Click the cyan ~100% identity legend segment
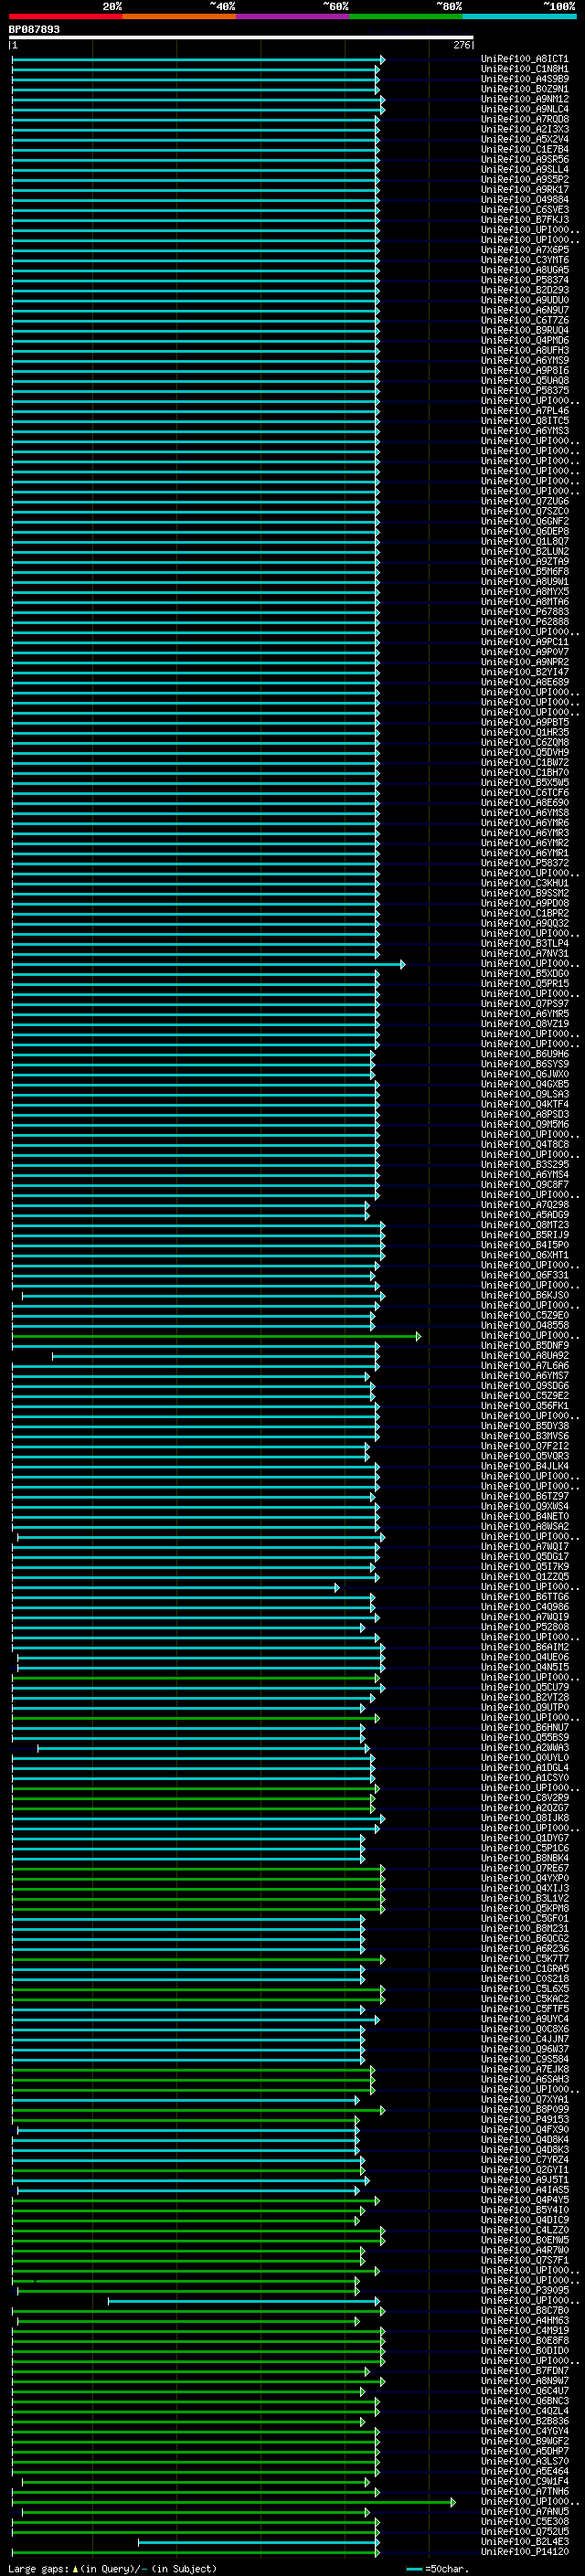The image size is (585, 2576). click(519, 16)
